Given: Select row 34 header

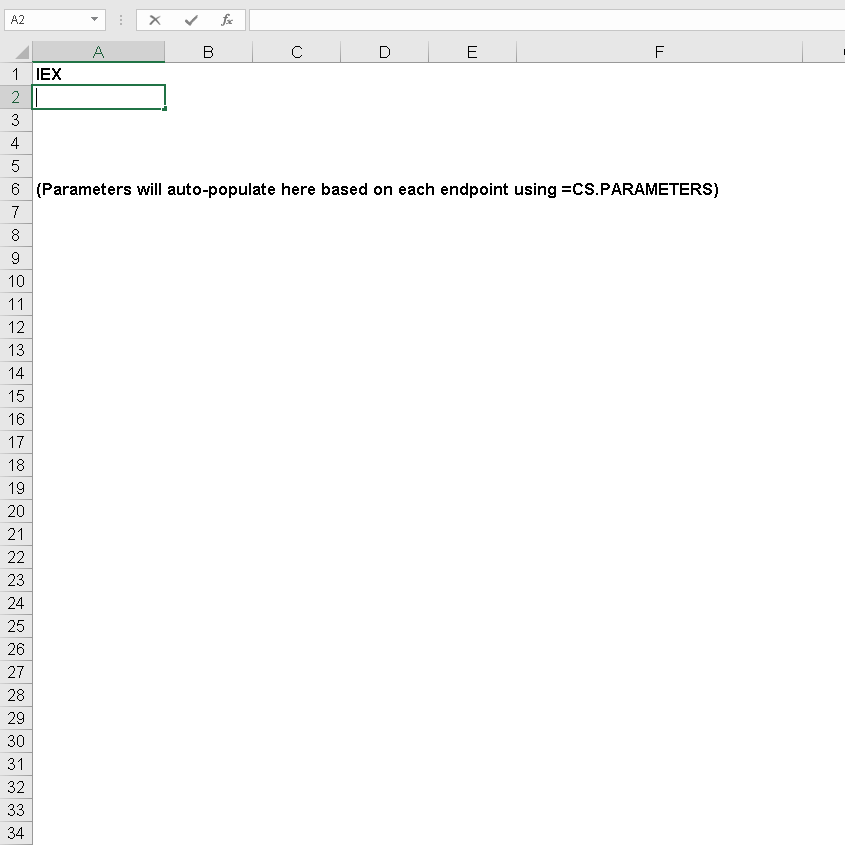Looking at the screenshot, I should click(x=16, y=833).
